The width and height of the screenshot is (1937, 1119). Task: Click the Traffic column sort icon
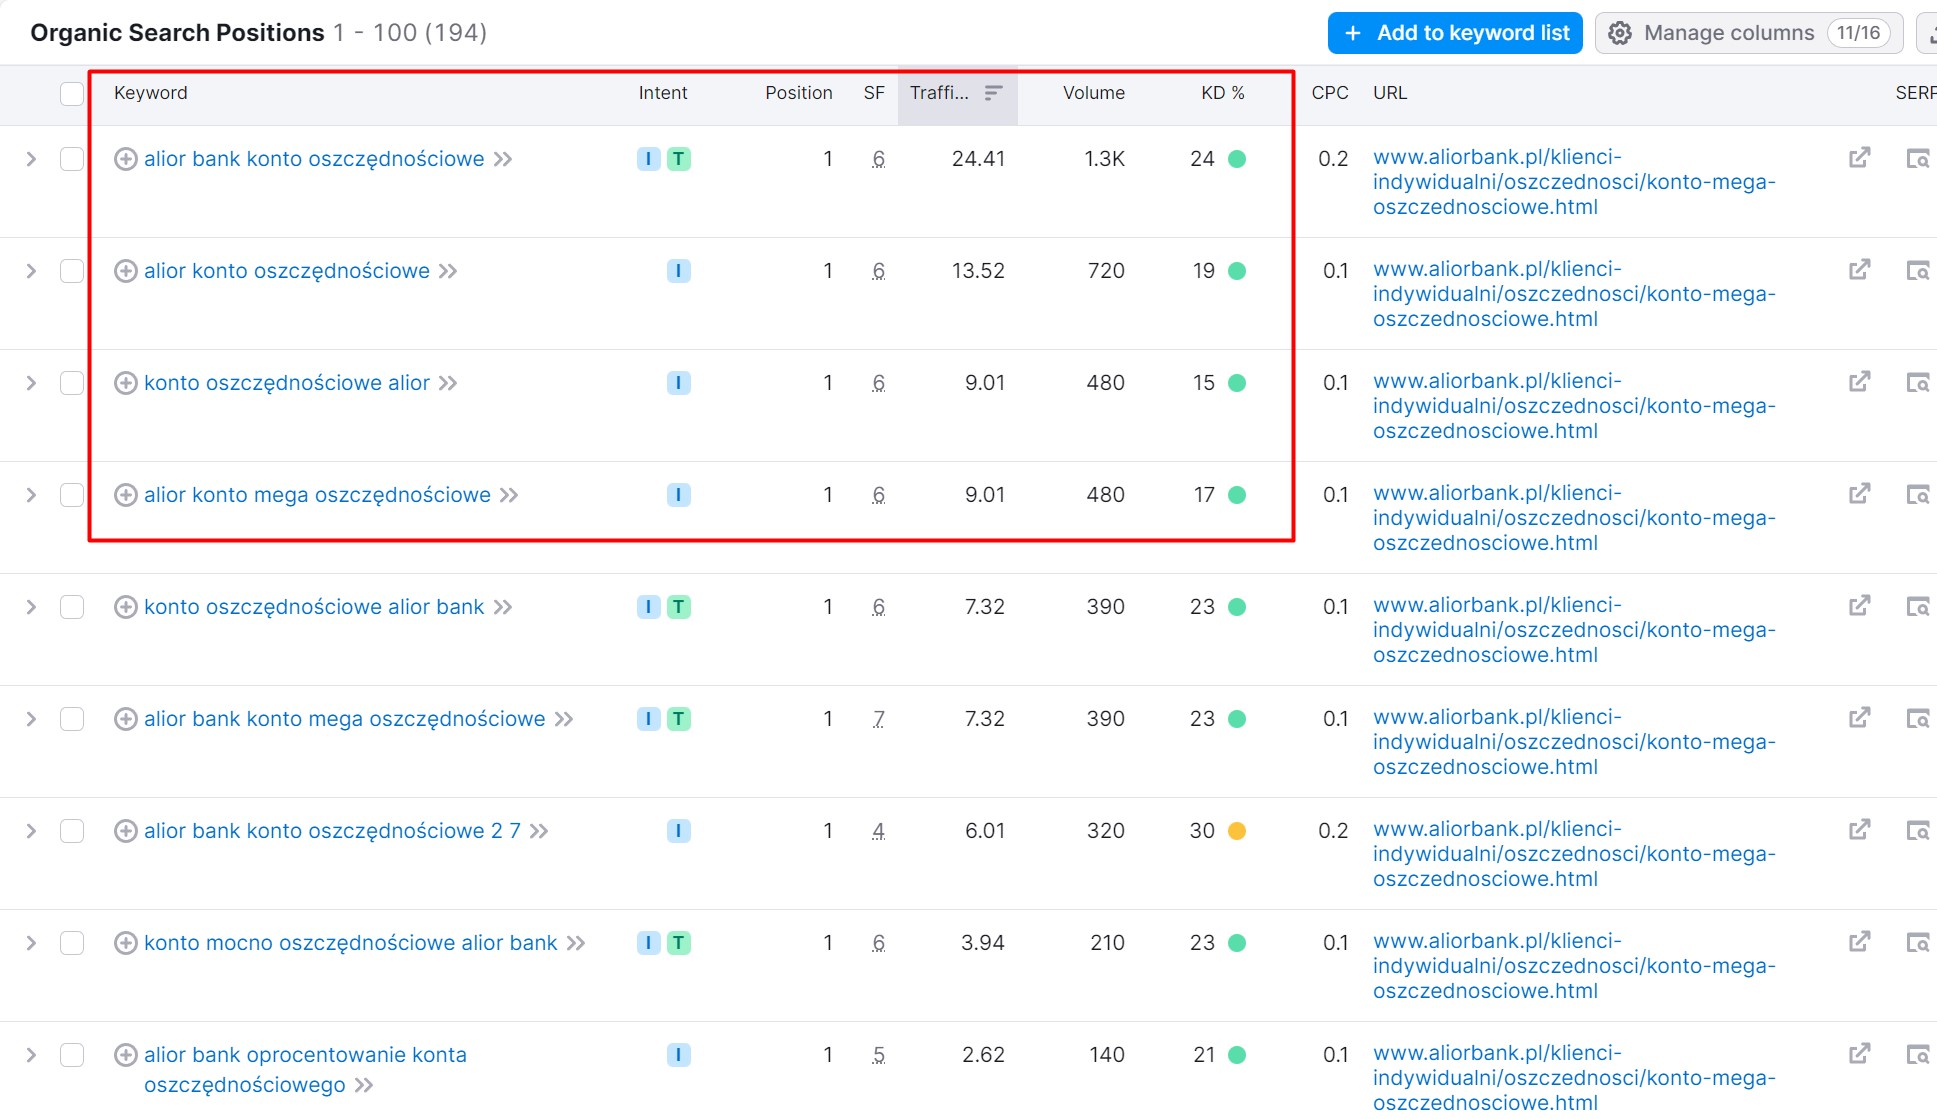click(993, 93)
